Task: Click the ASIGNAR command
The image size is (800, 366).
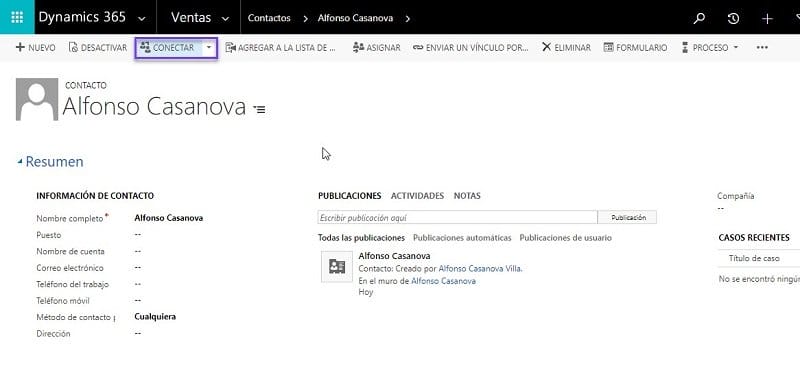Action: (x=377, y=47)
